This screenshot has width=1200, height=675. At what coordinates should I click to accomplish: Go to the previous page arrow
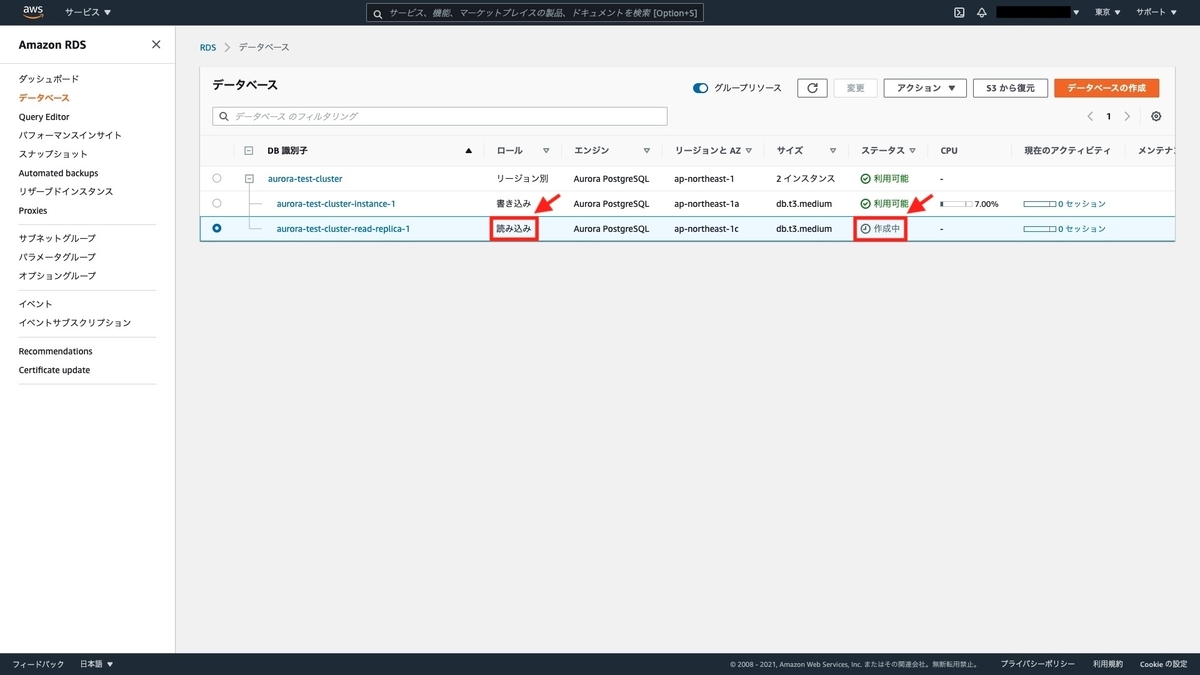click(1090, 116)
